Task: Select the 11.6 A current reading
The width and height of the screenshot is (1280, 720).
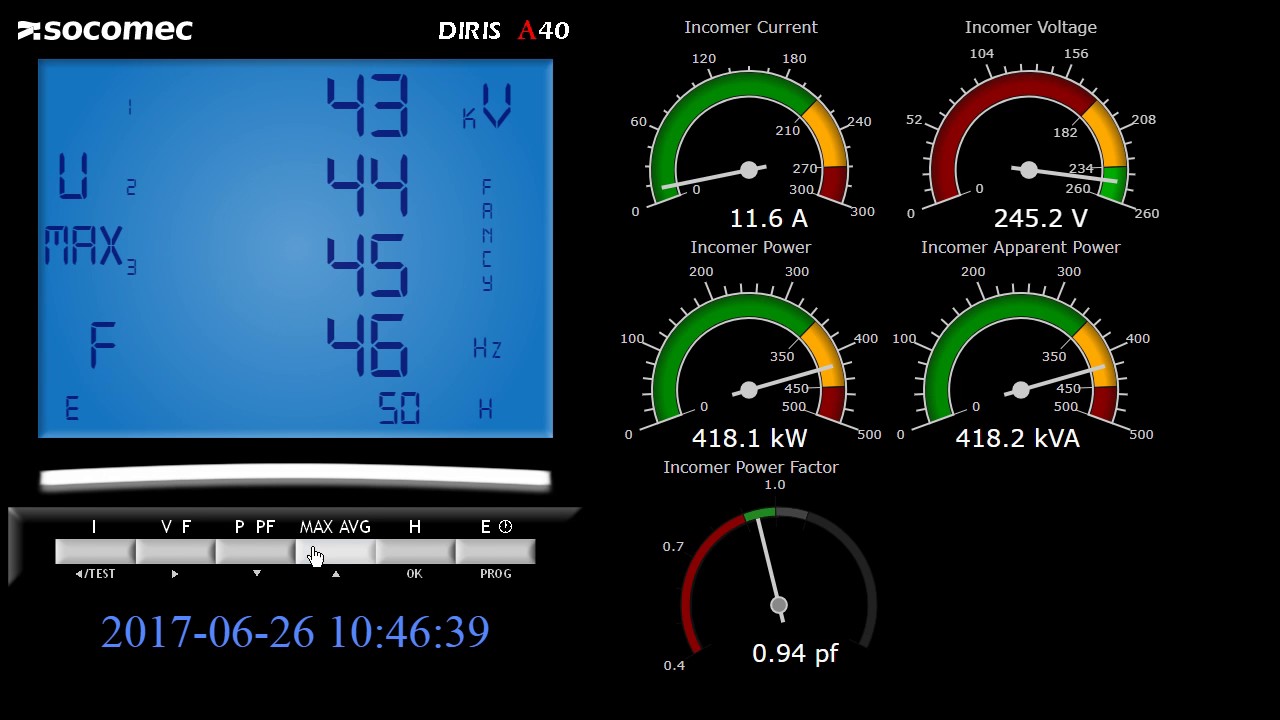Action: point(769,218)
